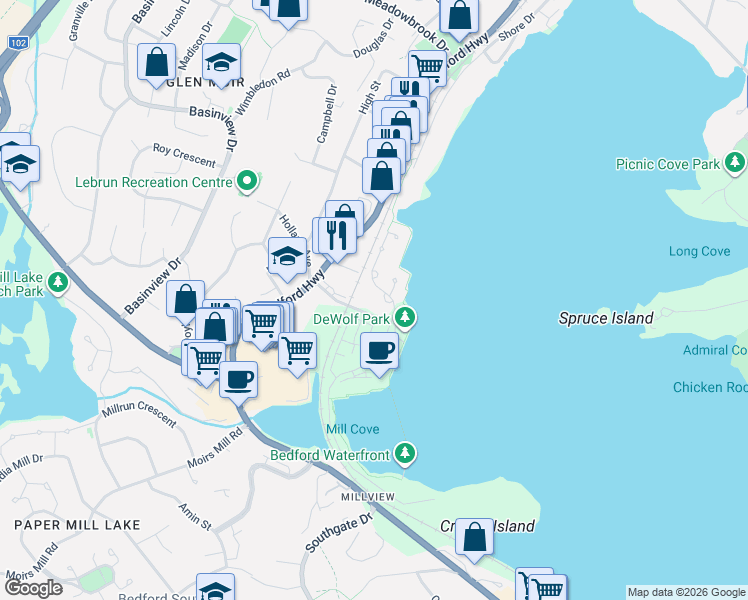The image size is (748, 600).
Task: Select the Bedford Waterfront park icon
Action: pos(405,455)
